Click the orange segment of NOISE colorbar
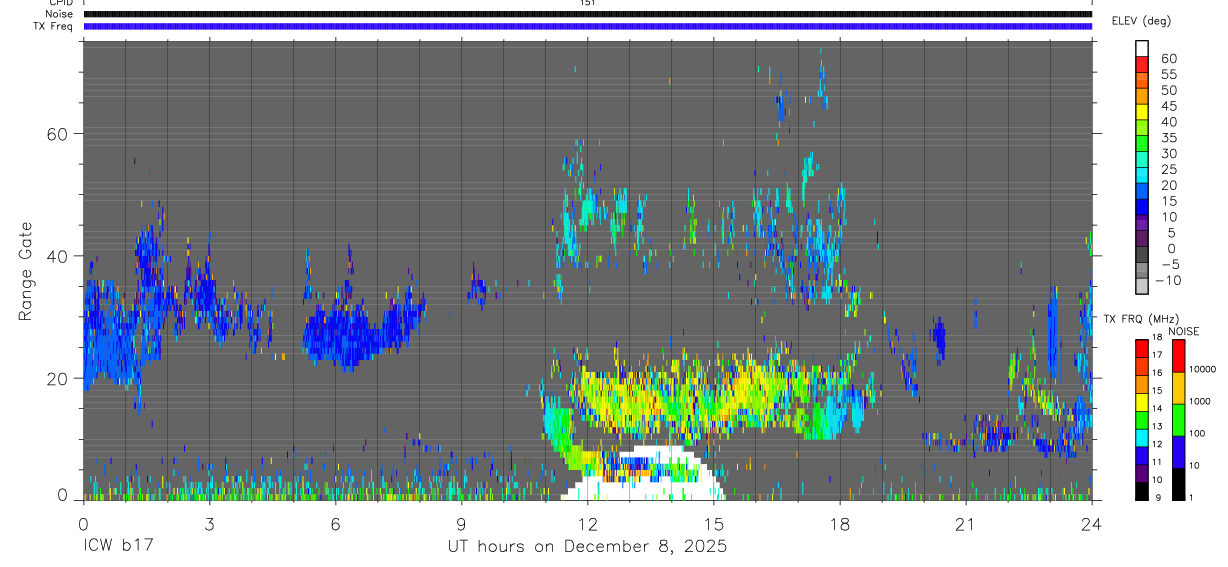 pos(1178,388)
